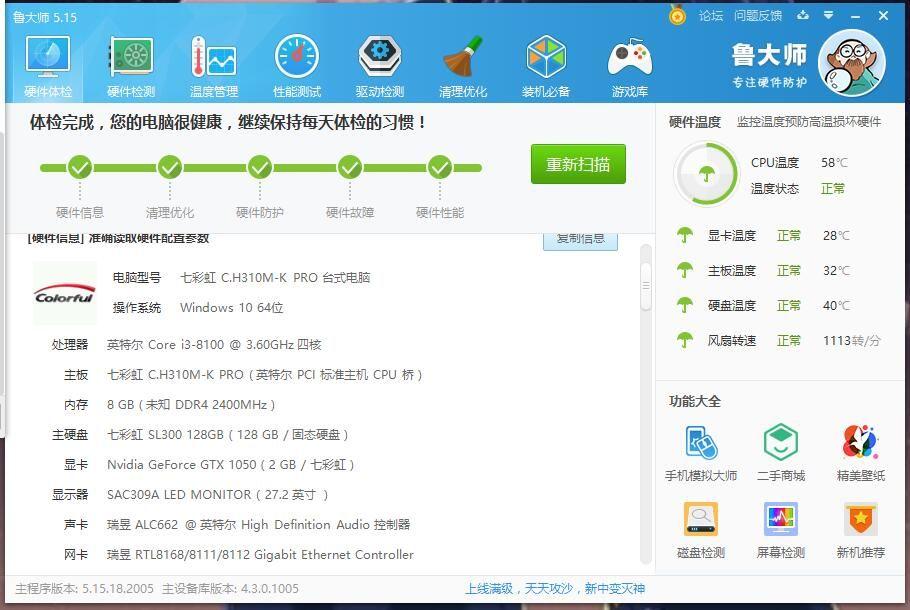The height and width of the screenshot is (610, 910).
Task: Minimize the 鲁大师 window
Action: 855,16
